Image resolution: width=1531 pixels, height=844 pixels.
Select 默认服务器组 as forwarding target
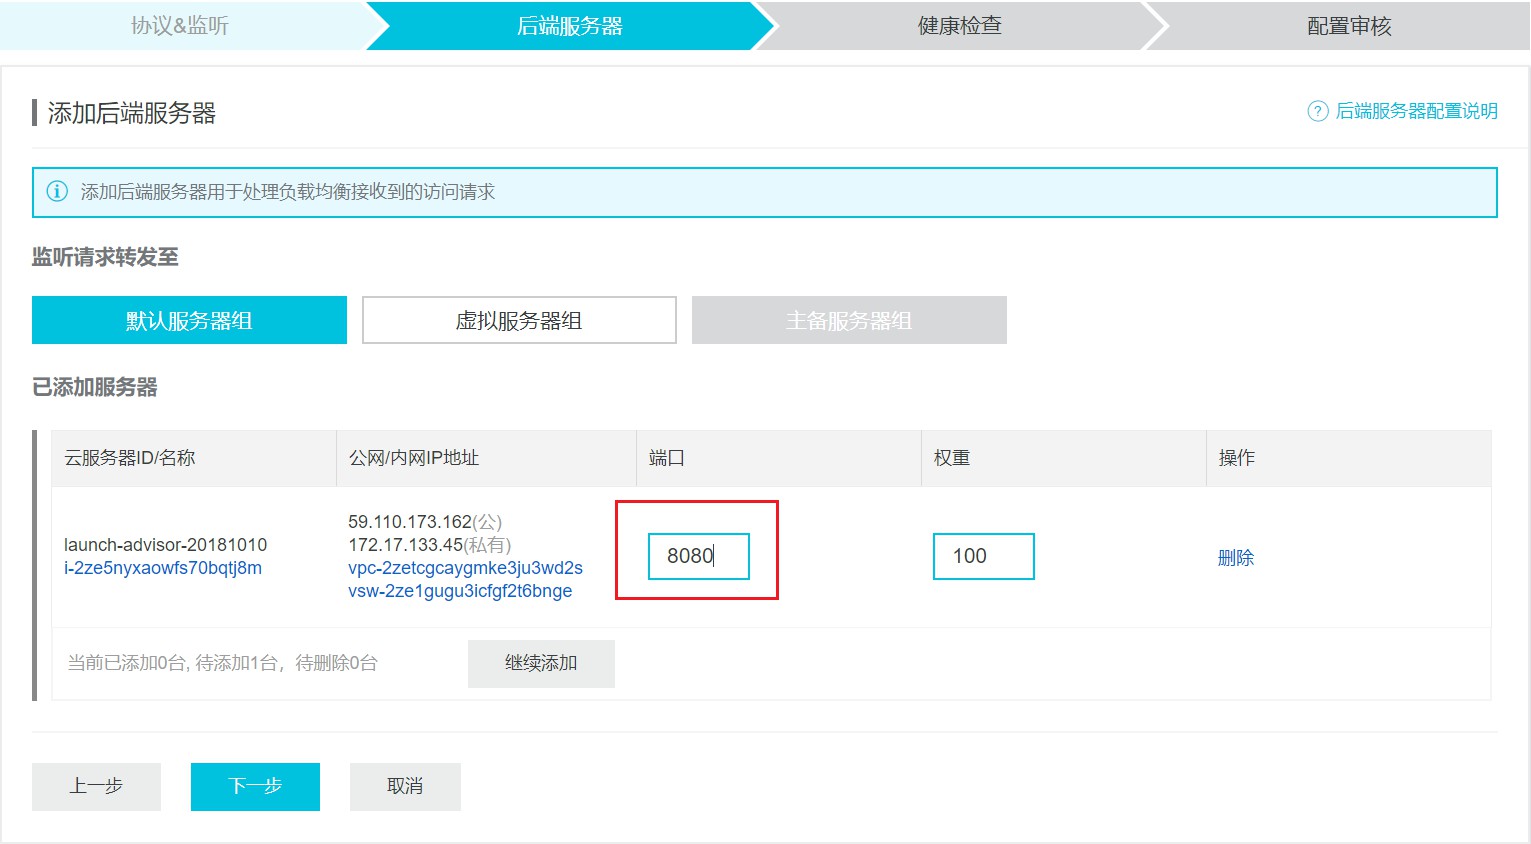coord(189,320)
